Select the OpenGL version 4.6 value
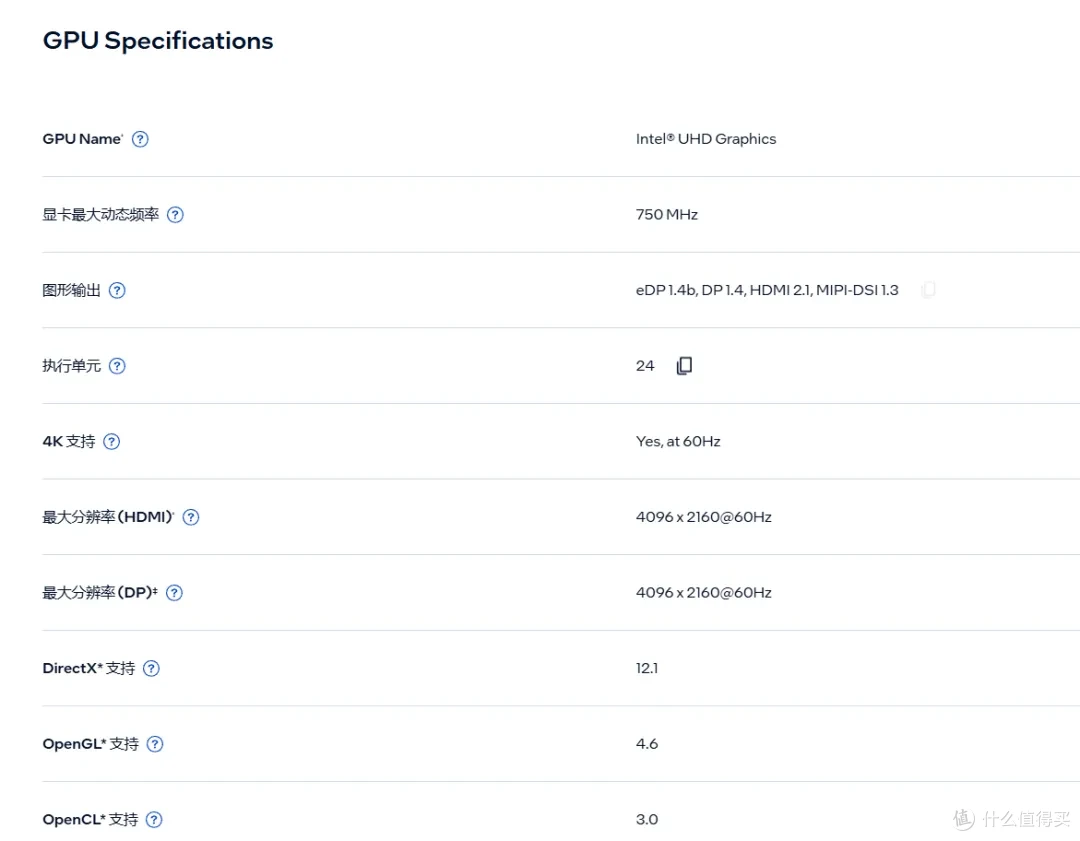 [x=647, y=744]
